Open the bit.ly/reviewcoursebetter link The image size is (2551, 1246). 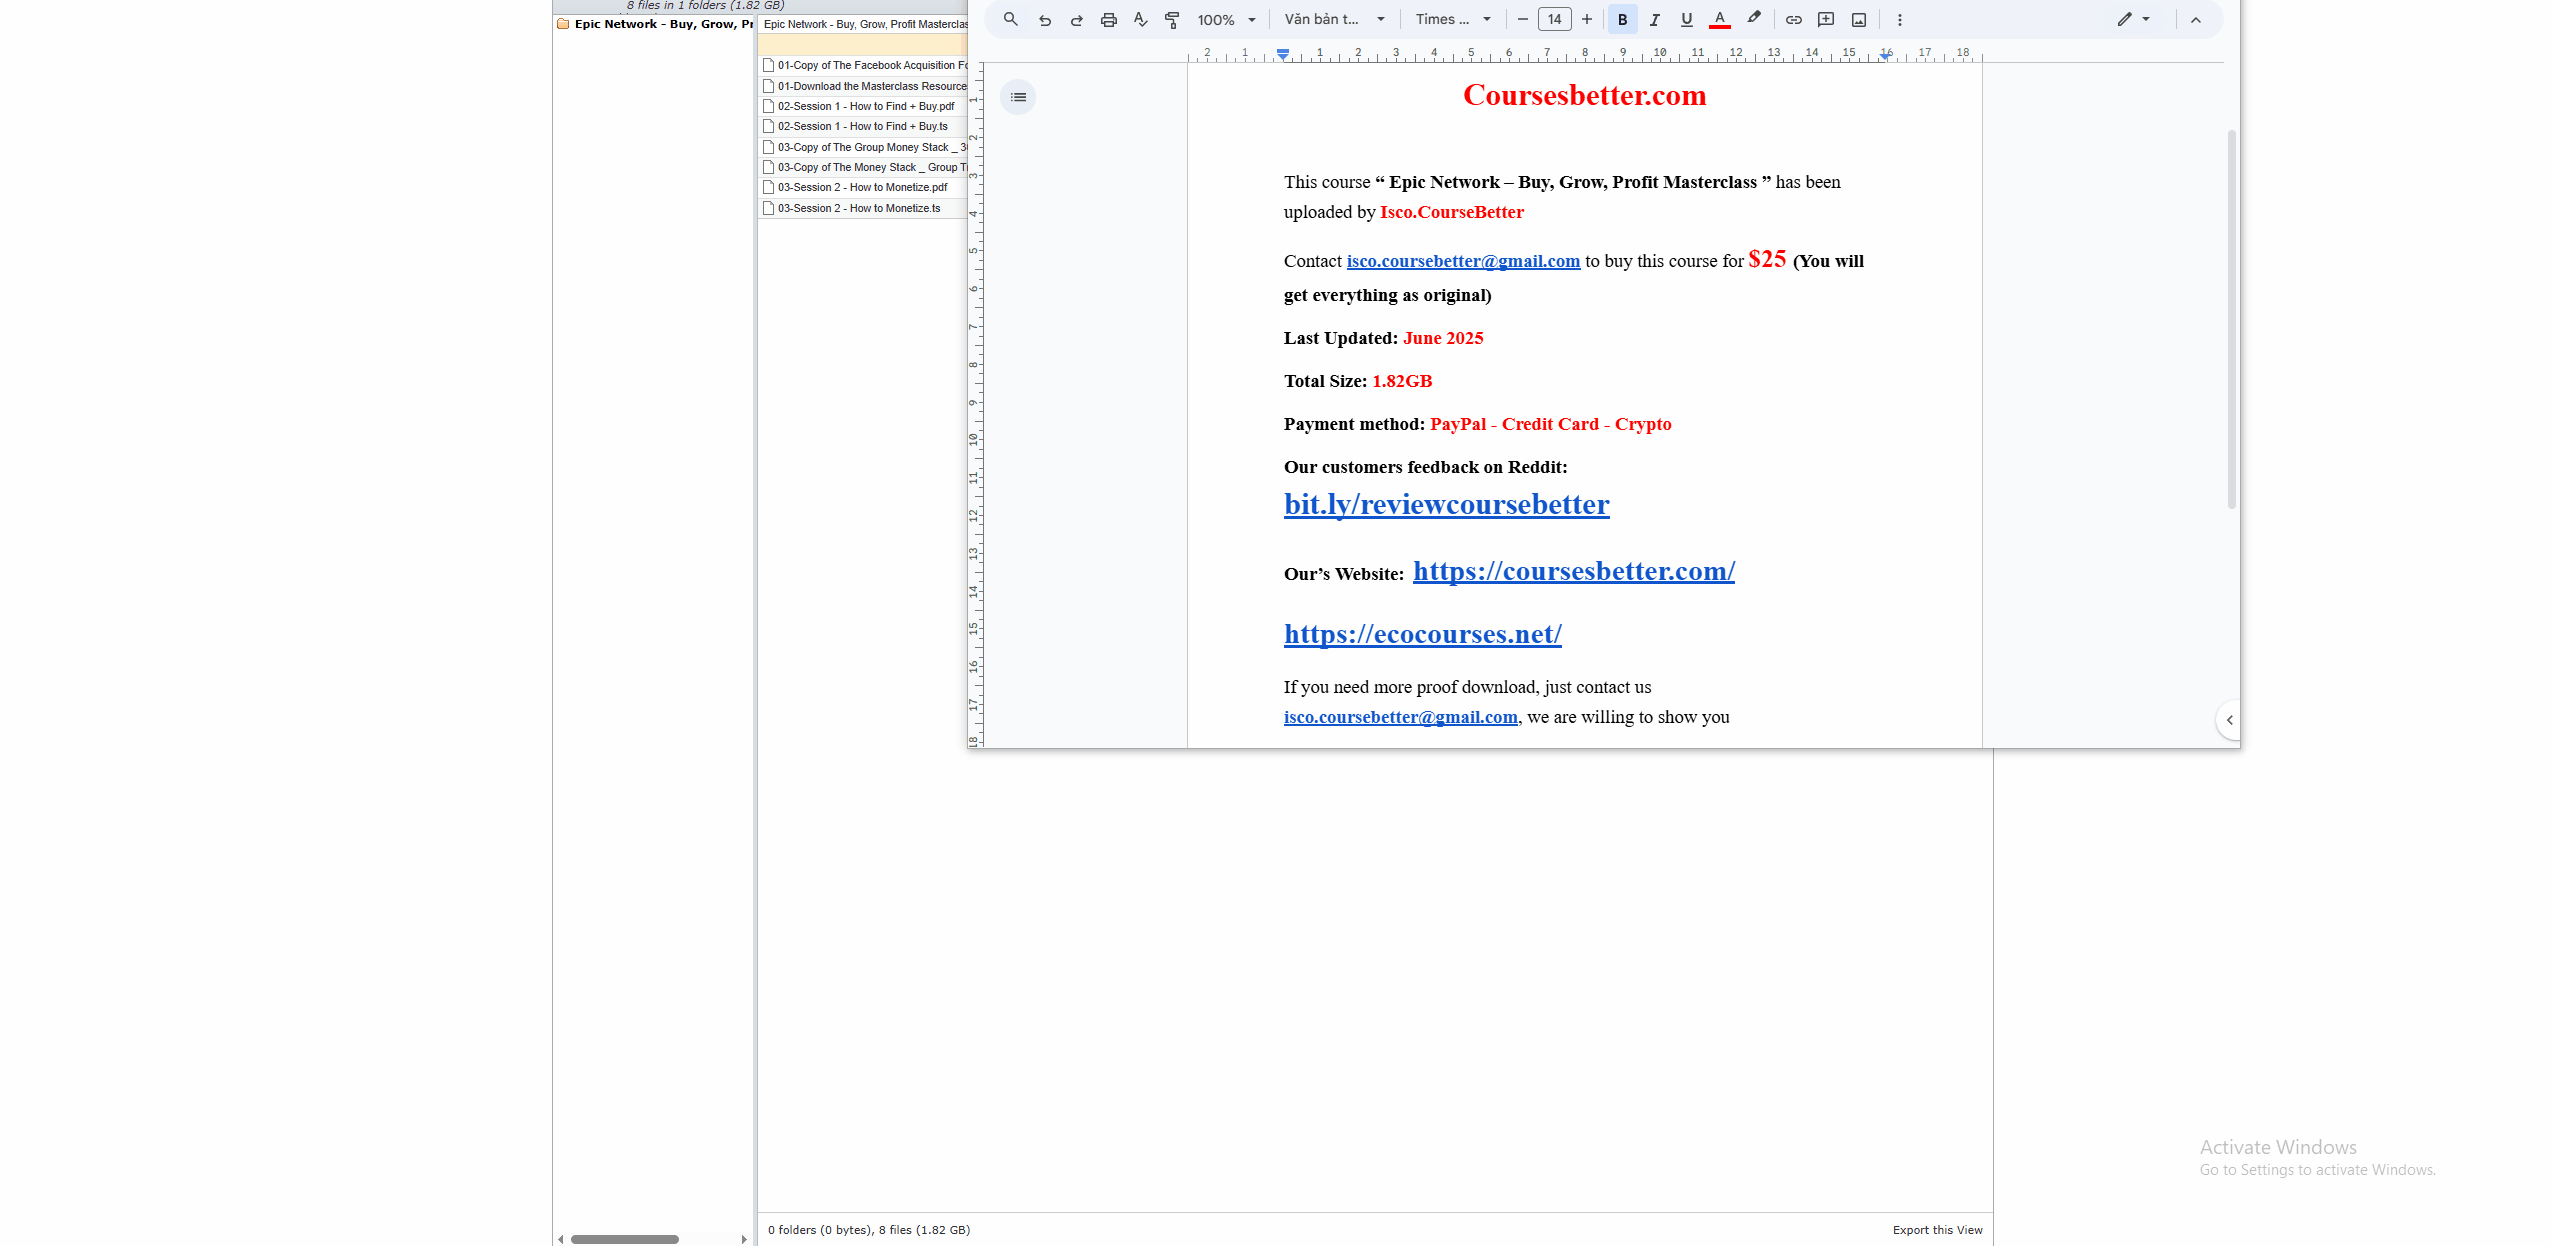[1446, 504]
